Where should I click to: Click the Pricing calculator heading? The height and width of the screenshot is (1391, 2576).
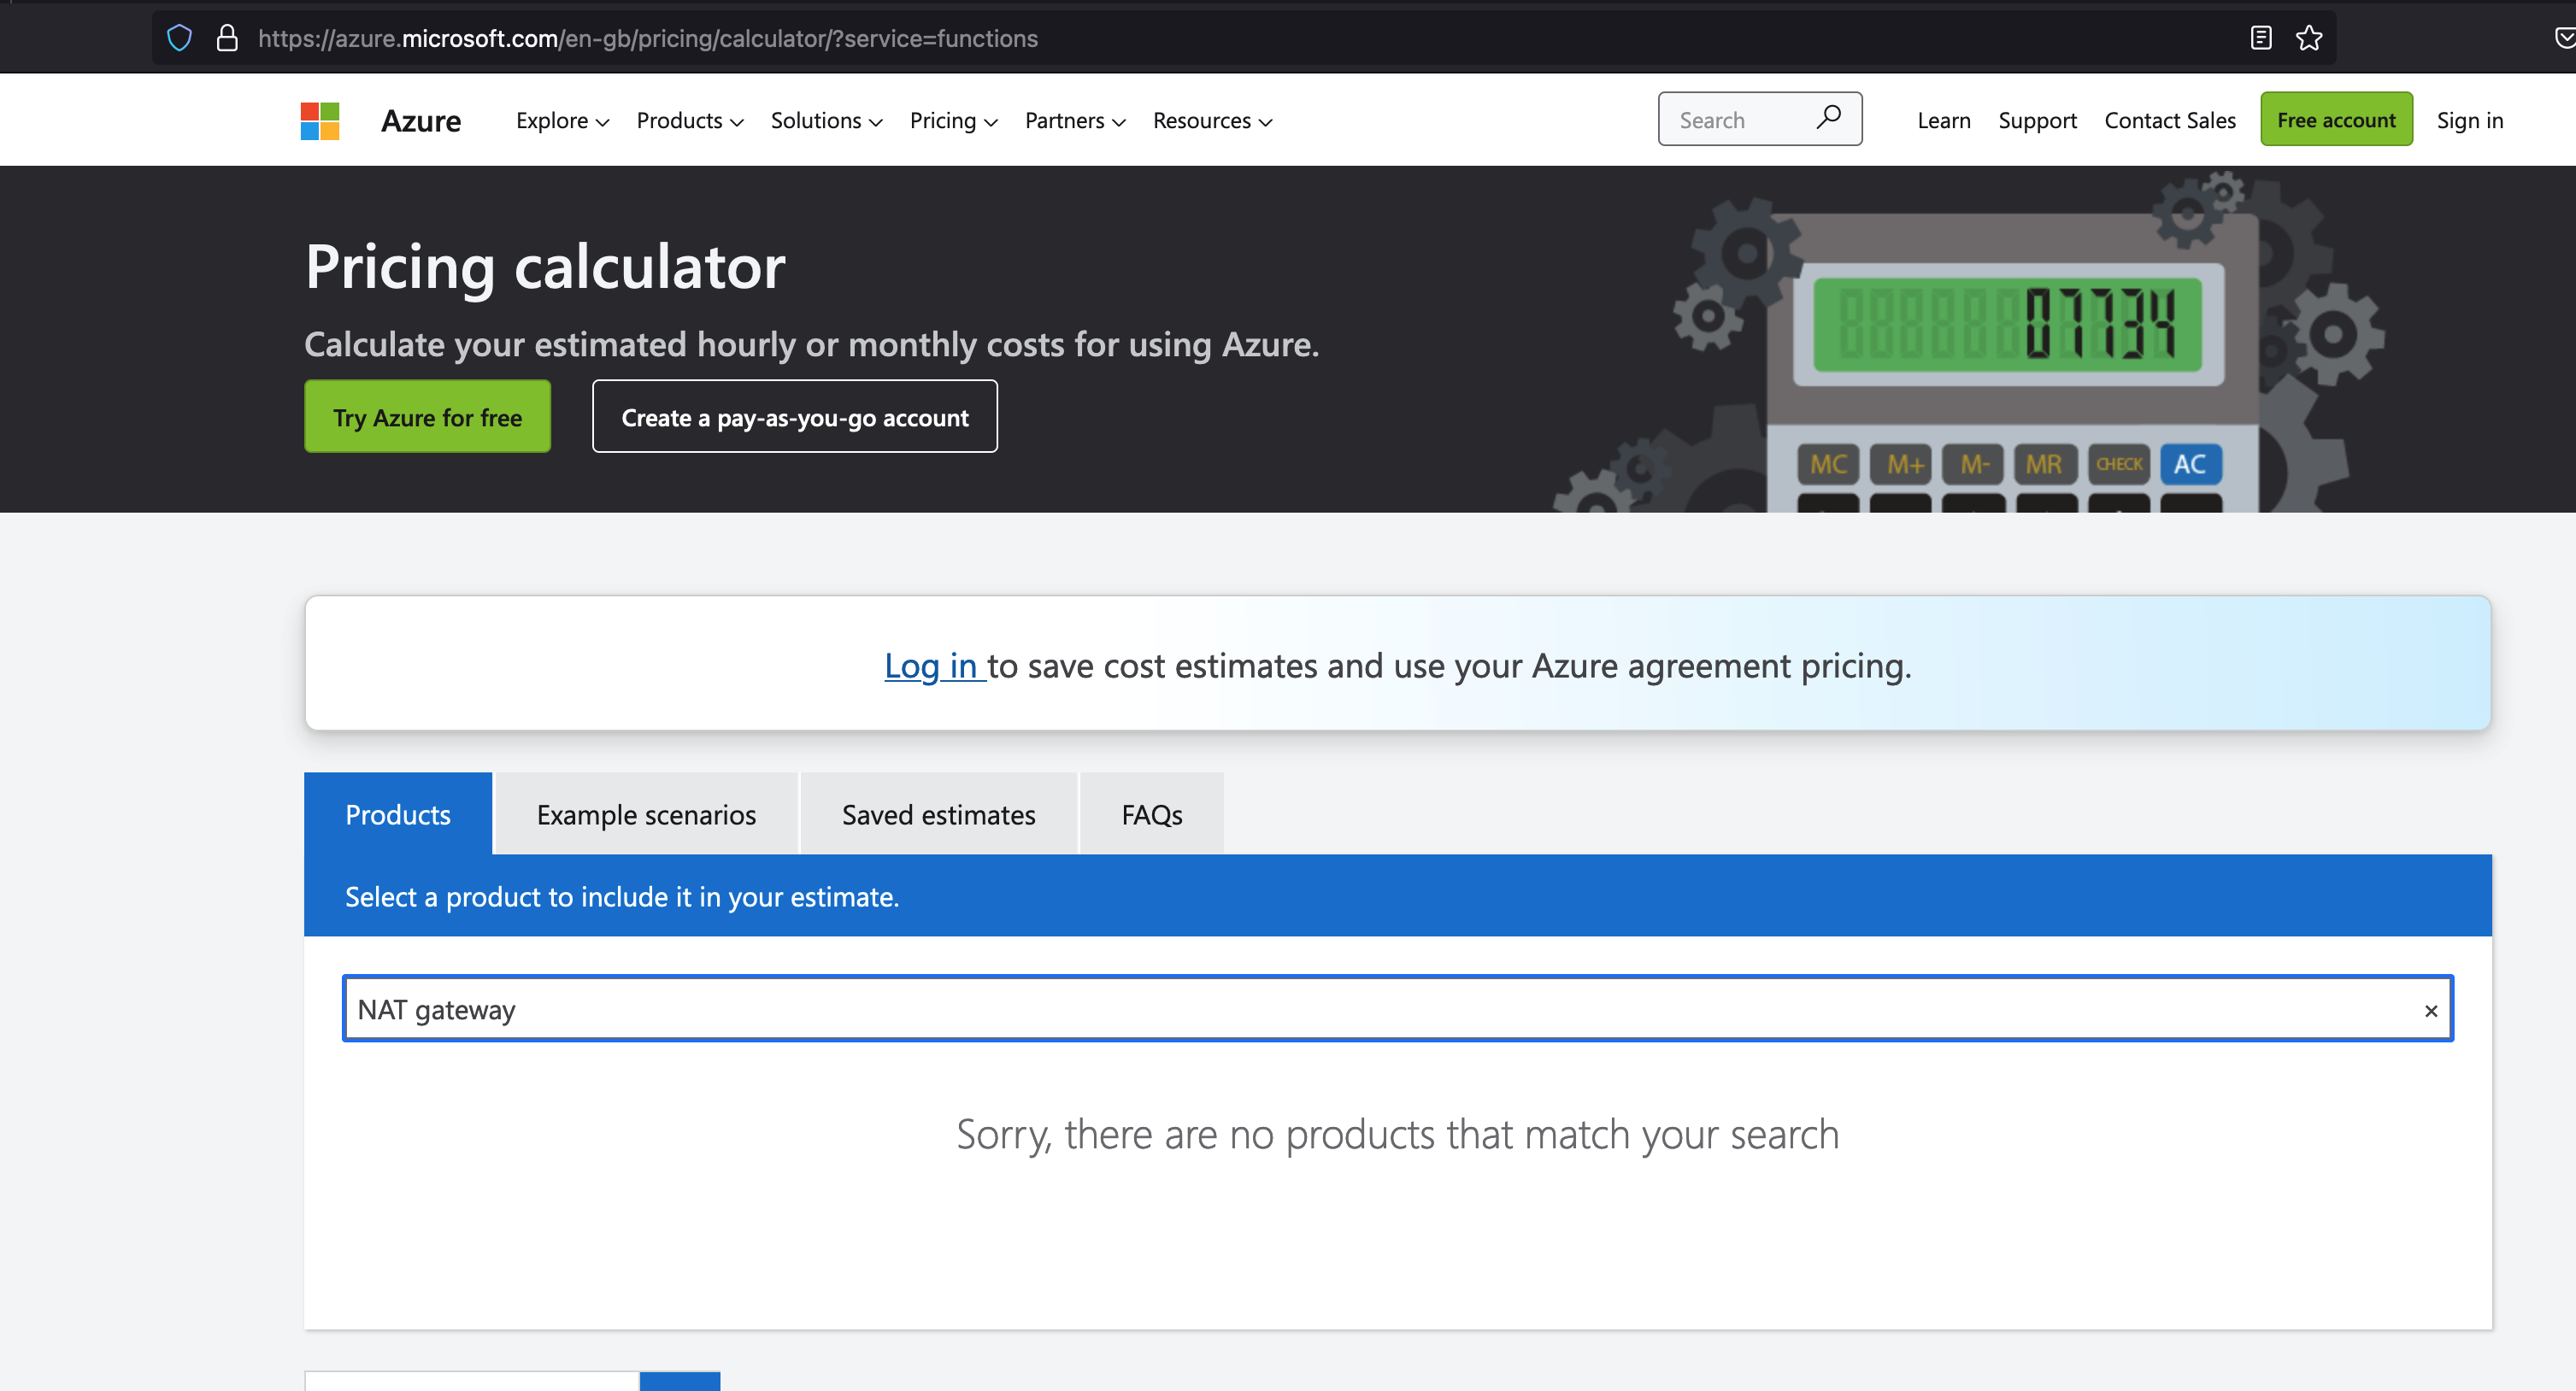coord(545,267)
